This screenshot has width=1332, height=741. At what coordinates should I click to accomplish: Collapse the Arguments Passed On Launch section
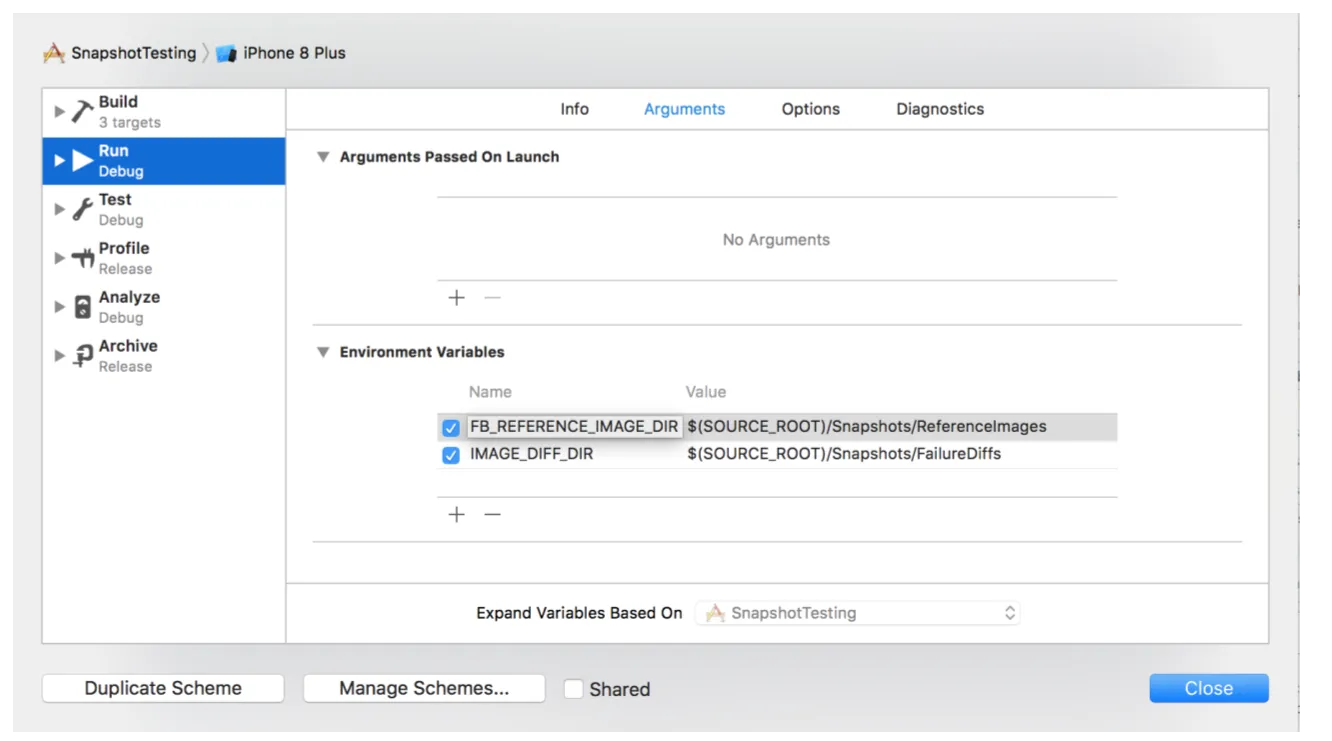click(x=323, y=157)
